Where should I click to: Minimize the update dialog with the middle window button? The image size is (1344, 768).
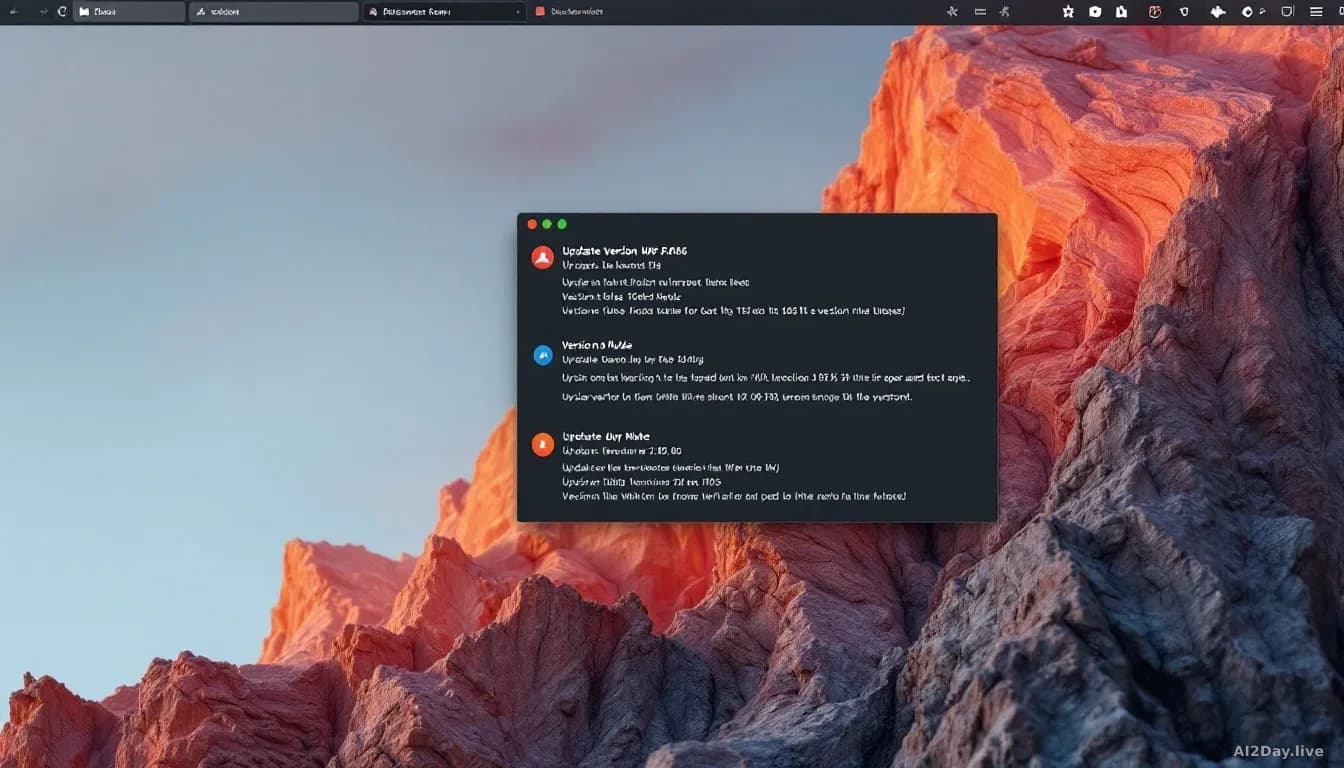tap(547, 224)
